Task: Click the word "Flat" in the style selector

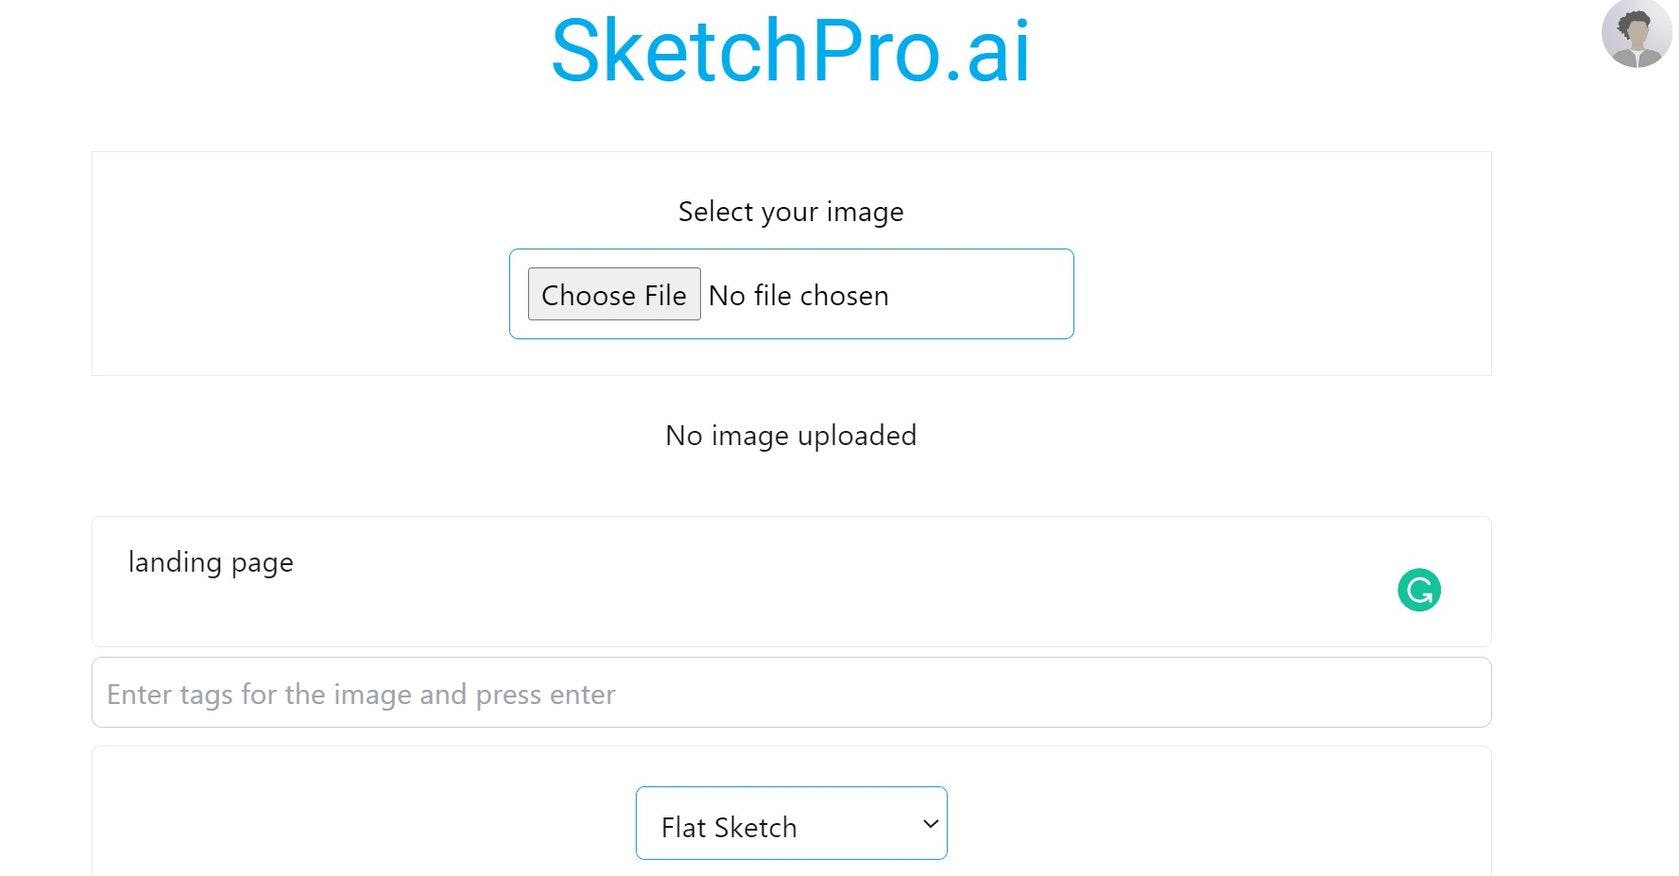Action: coord(684,828)
